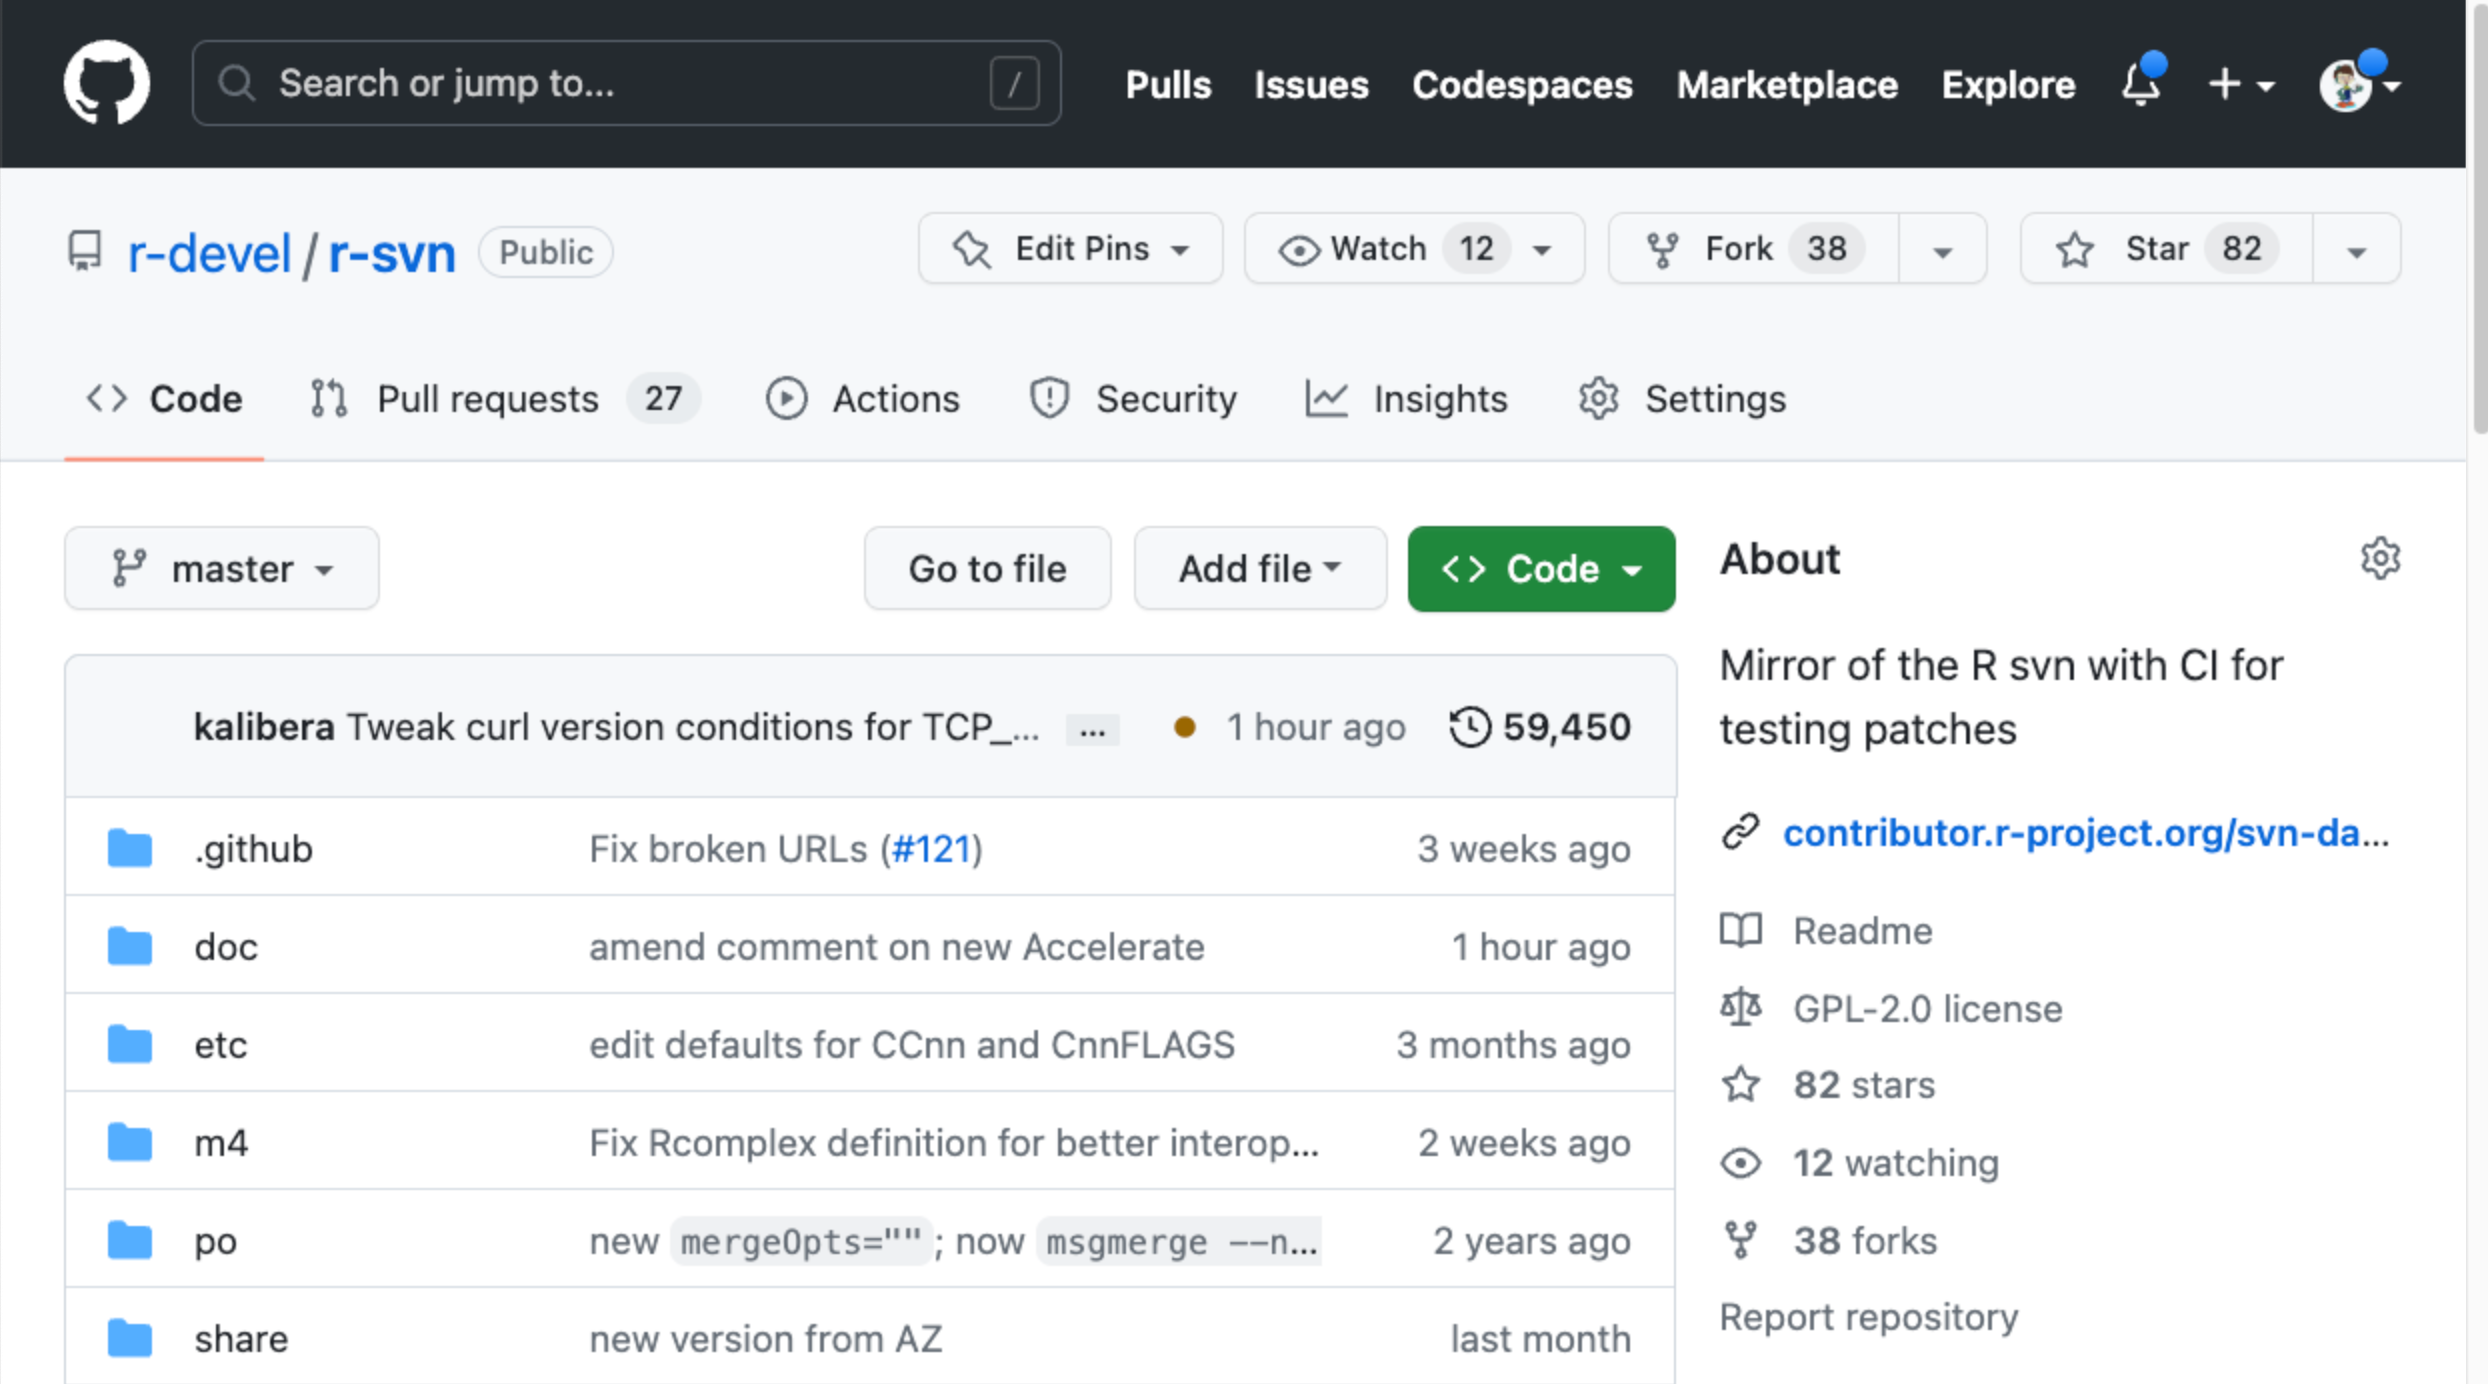Click the Go to file button
This screenshot has height=1384, width=2488.
pos(986,568)
